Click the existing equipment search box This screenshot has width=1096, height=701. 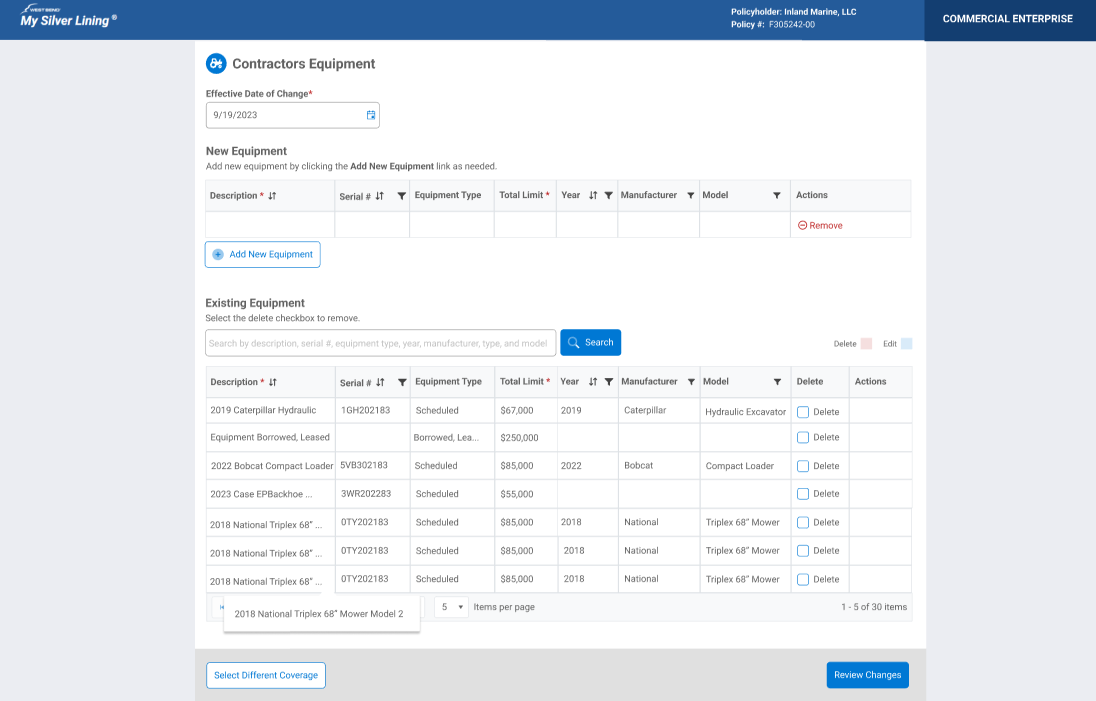point(381,343)
